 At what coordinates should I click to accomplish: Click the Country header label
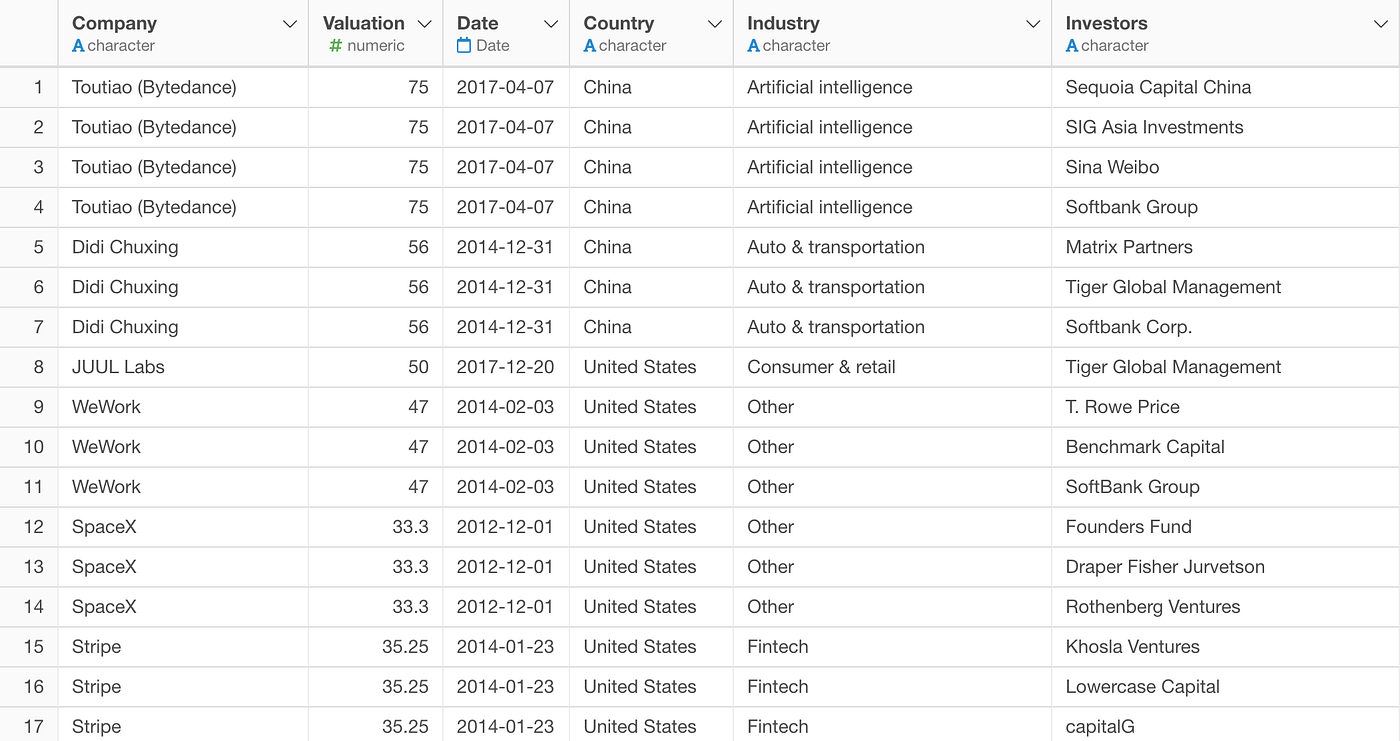coord(618,23)
